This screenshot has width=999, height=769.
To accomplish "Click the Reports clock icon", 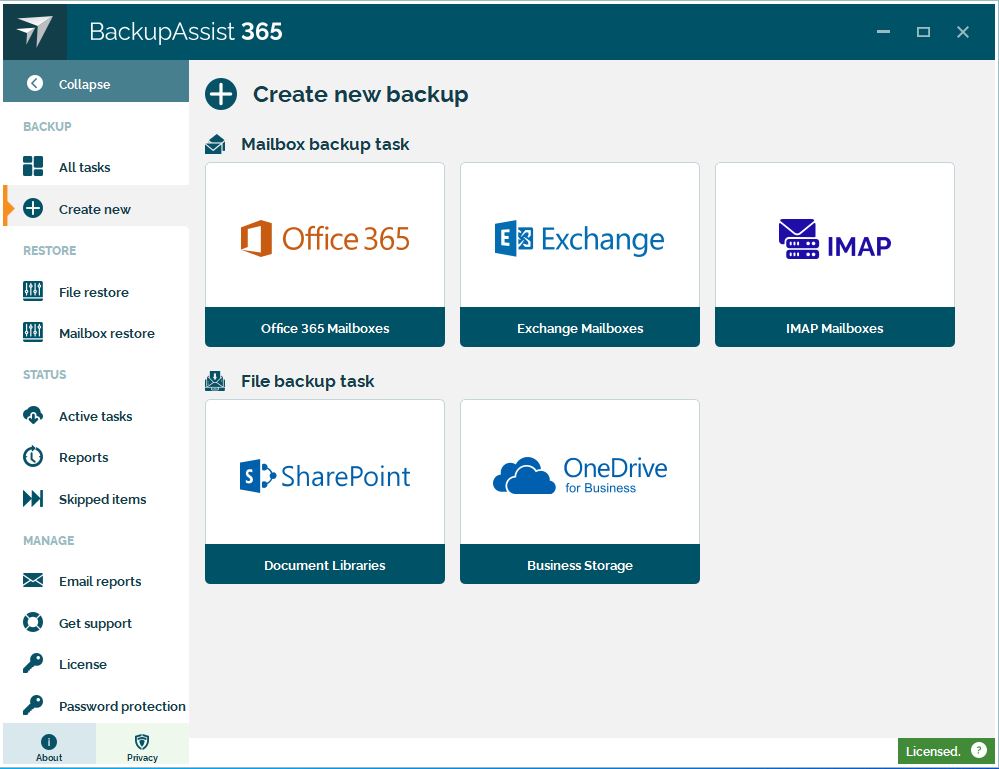I will tap(33, 457).
